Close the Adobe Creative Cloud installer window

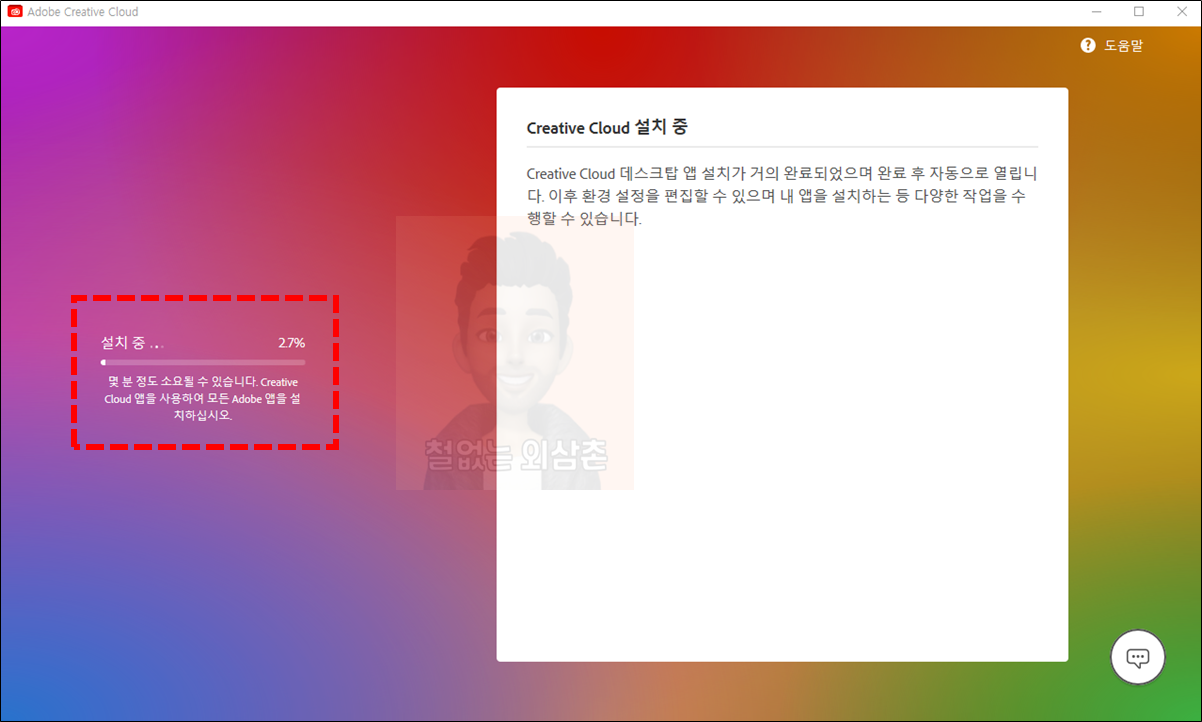click(1182, 12)
